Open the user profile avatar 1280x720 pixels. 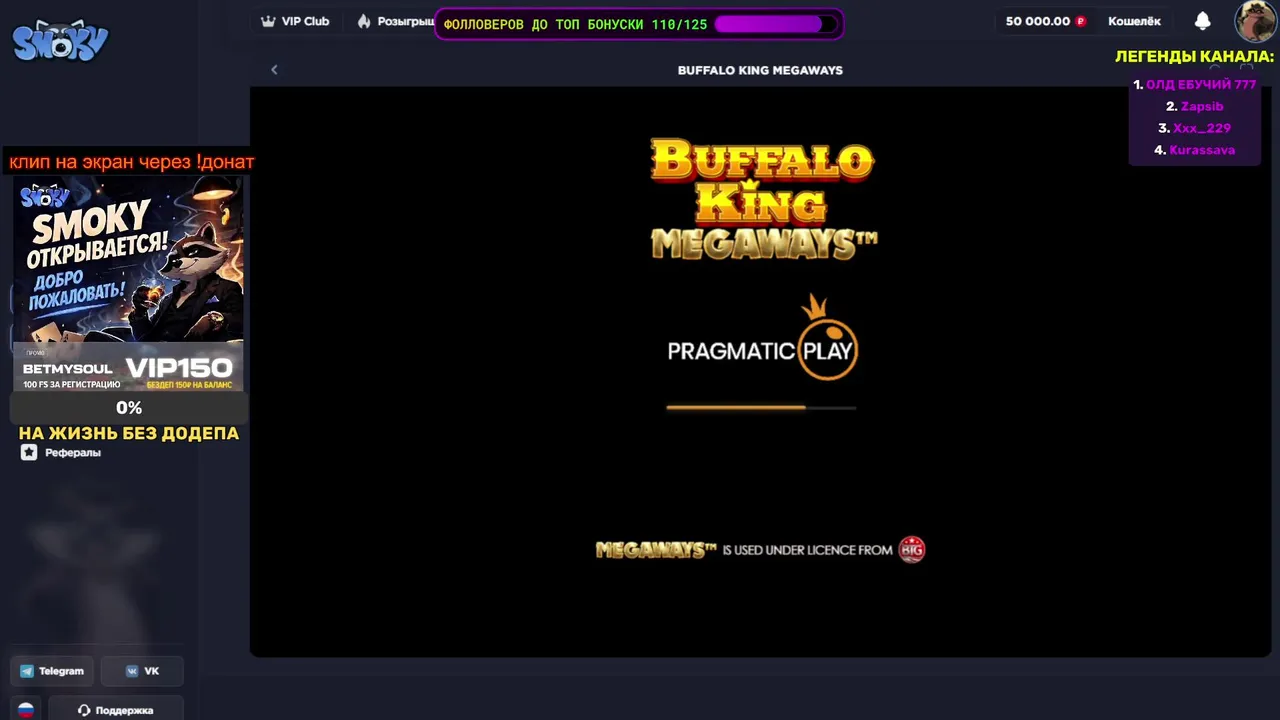(1254, 21)
